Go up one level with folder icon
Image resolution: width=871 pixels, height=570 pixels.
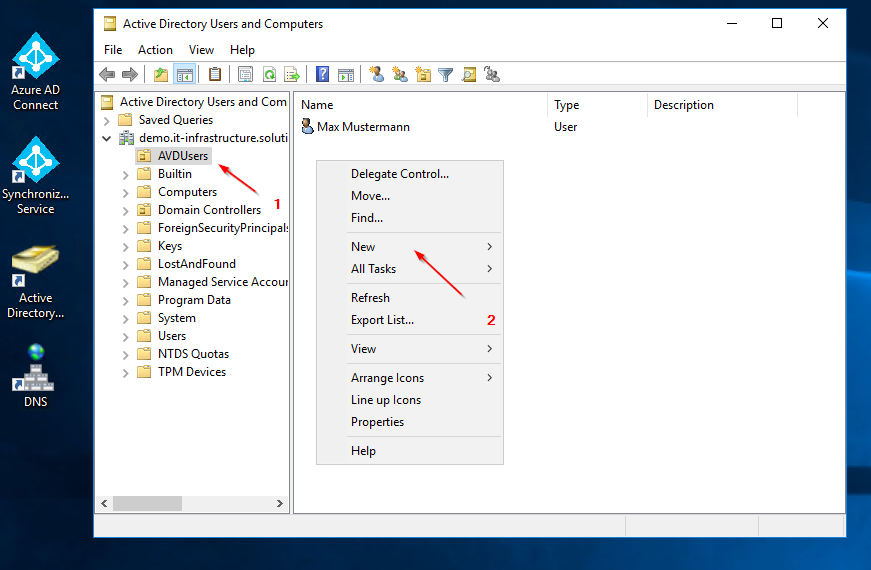coord(161,74)
